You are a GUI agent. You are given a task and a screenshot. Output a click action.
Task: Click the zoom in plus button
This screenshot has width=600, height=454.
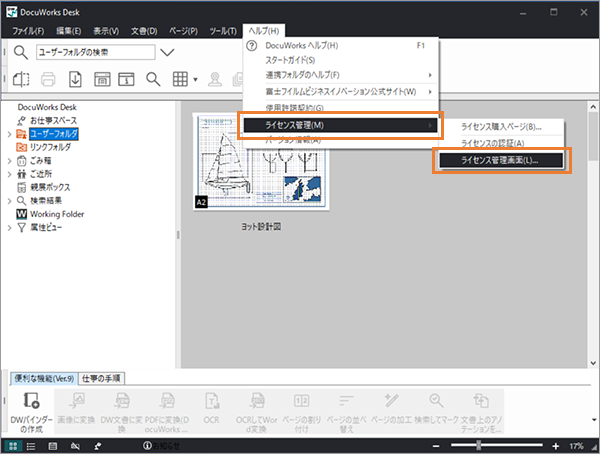556,446
